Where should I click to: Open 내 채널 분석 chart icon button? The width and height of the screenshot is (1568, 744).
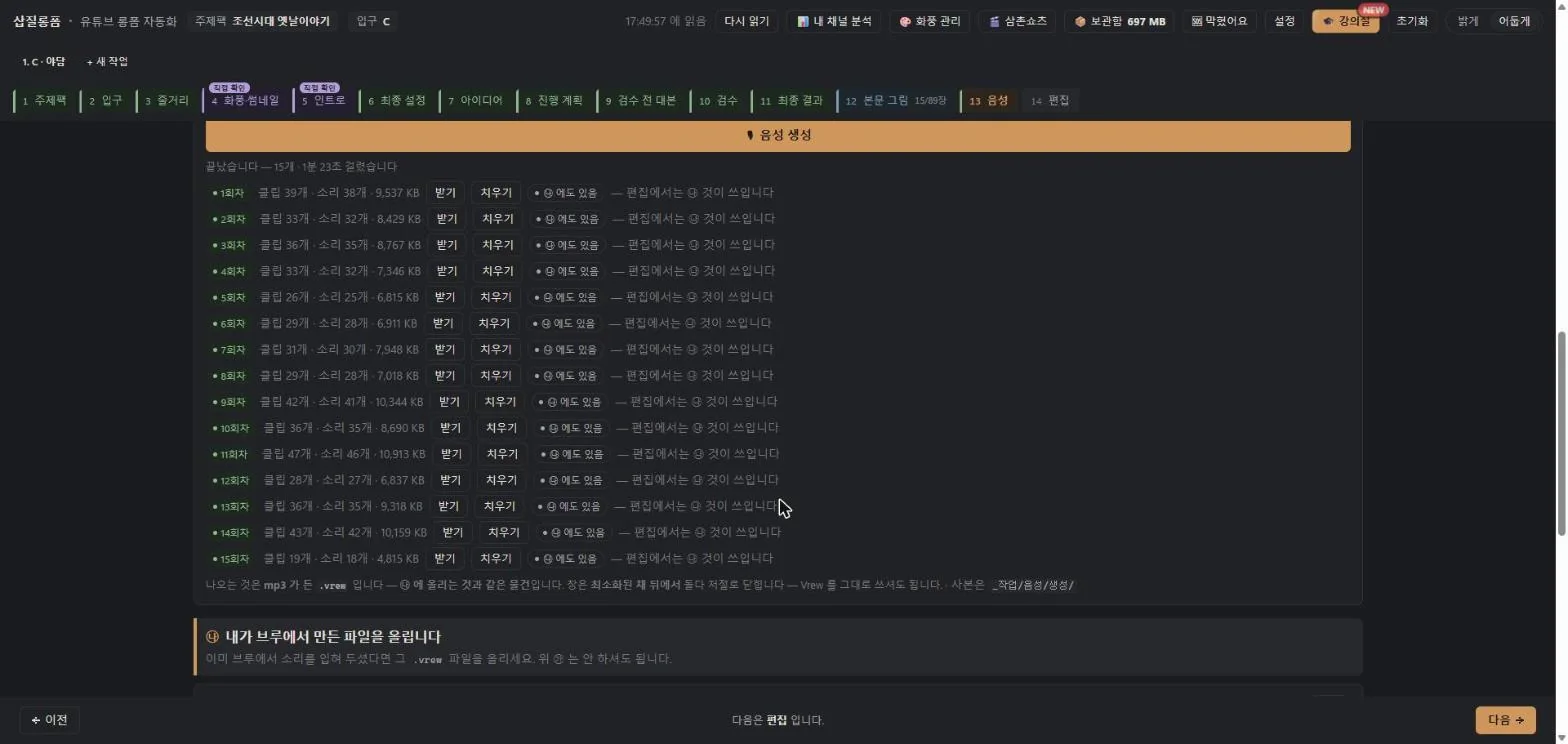834,21
